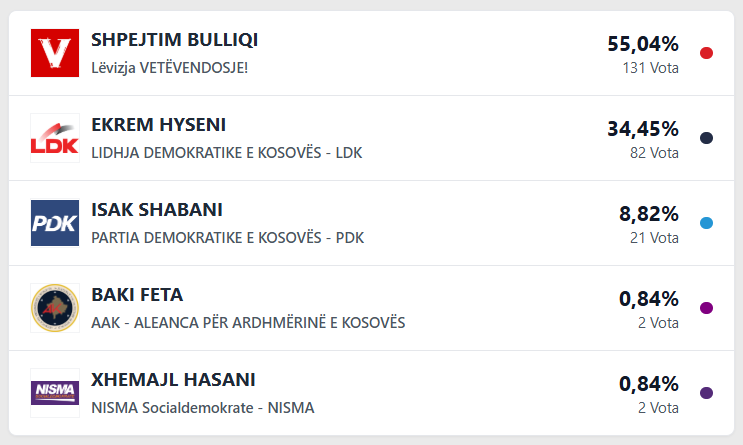Select candidate name EKREM HYSENI
Image resolution: width=743 pixels, height=445 pixels.
(x=158, y=125)
